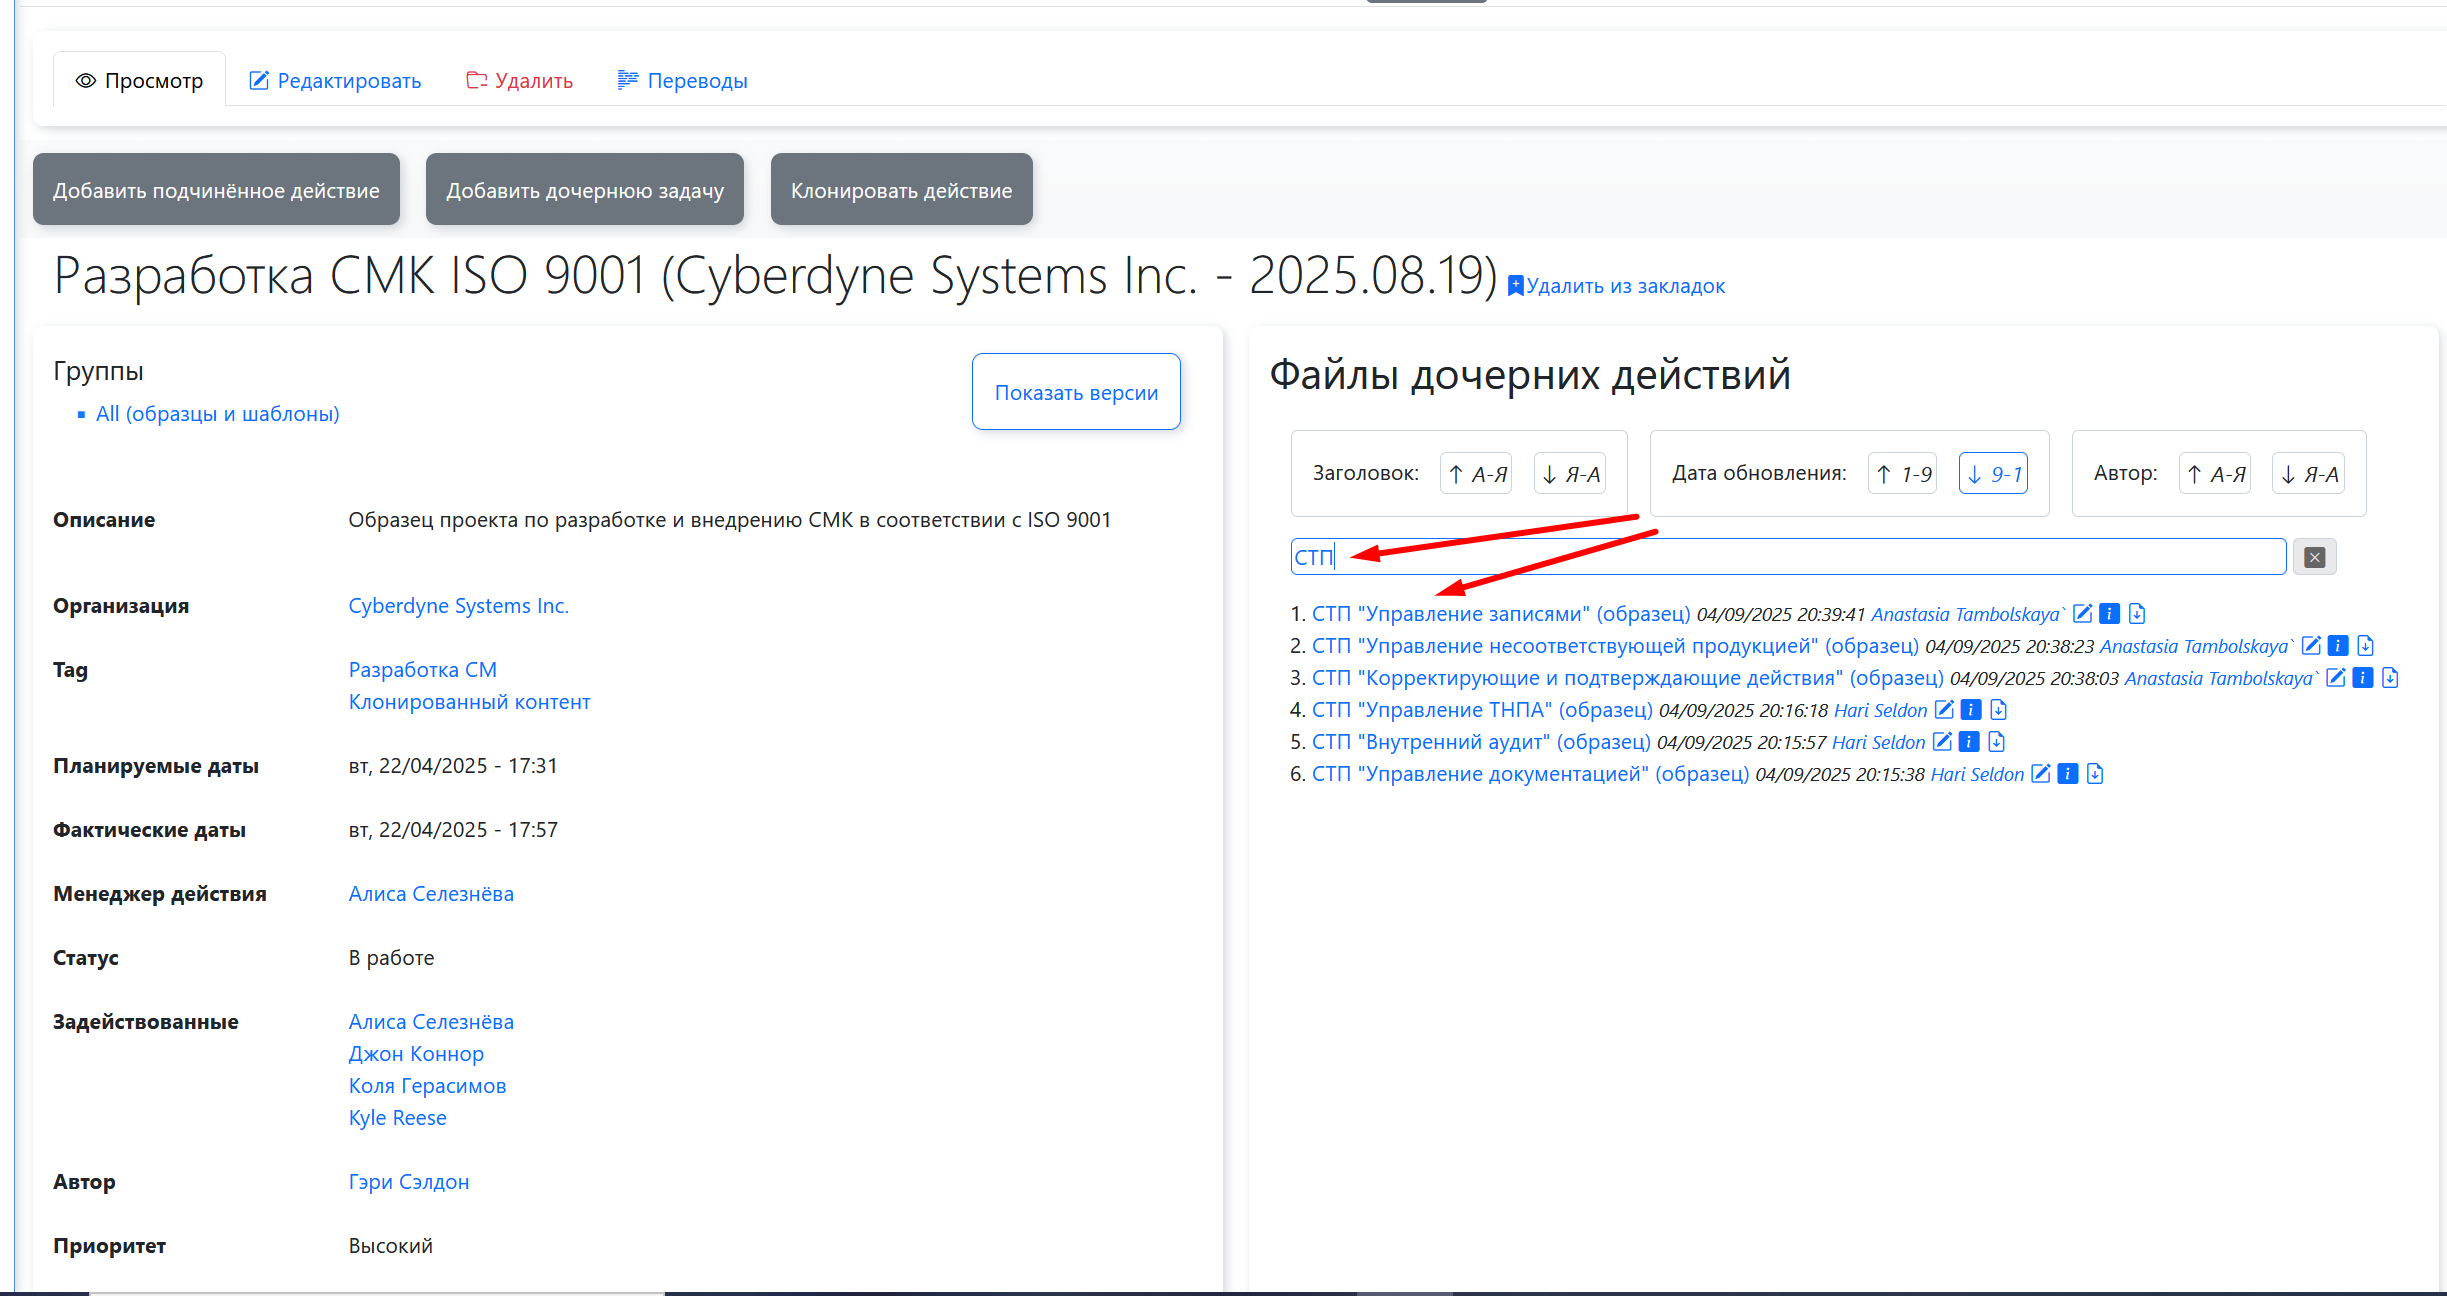The height and width of the screenshot is (1296, 2447).
Task: Sort by update date ascending 1-9
Action: point(1903,474)
